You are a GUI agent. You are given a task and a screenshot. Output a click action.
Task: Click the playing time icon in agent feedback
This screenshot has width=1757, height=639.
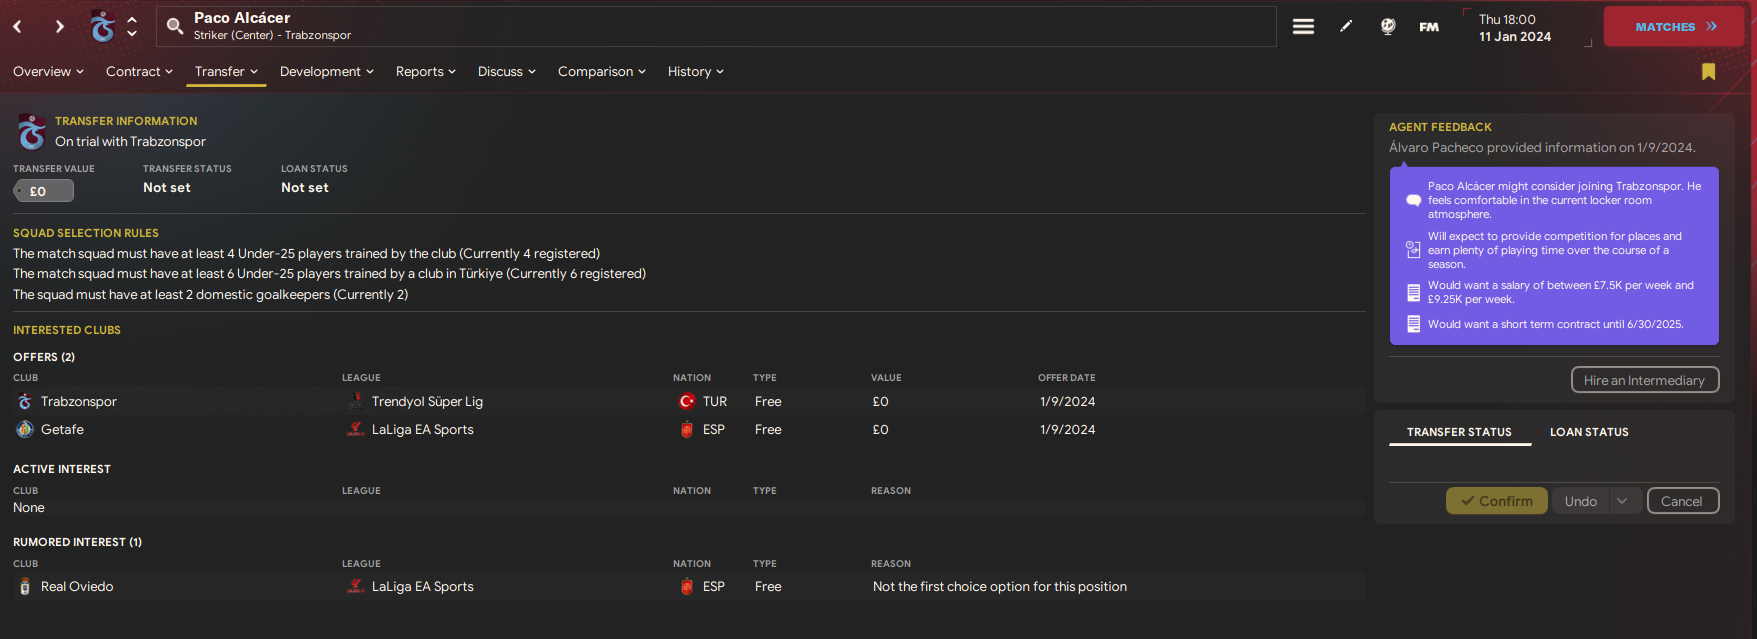click(x=1413, y=249)
